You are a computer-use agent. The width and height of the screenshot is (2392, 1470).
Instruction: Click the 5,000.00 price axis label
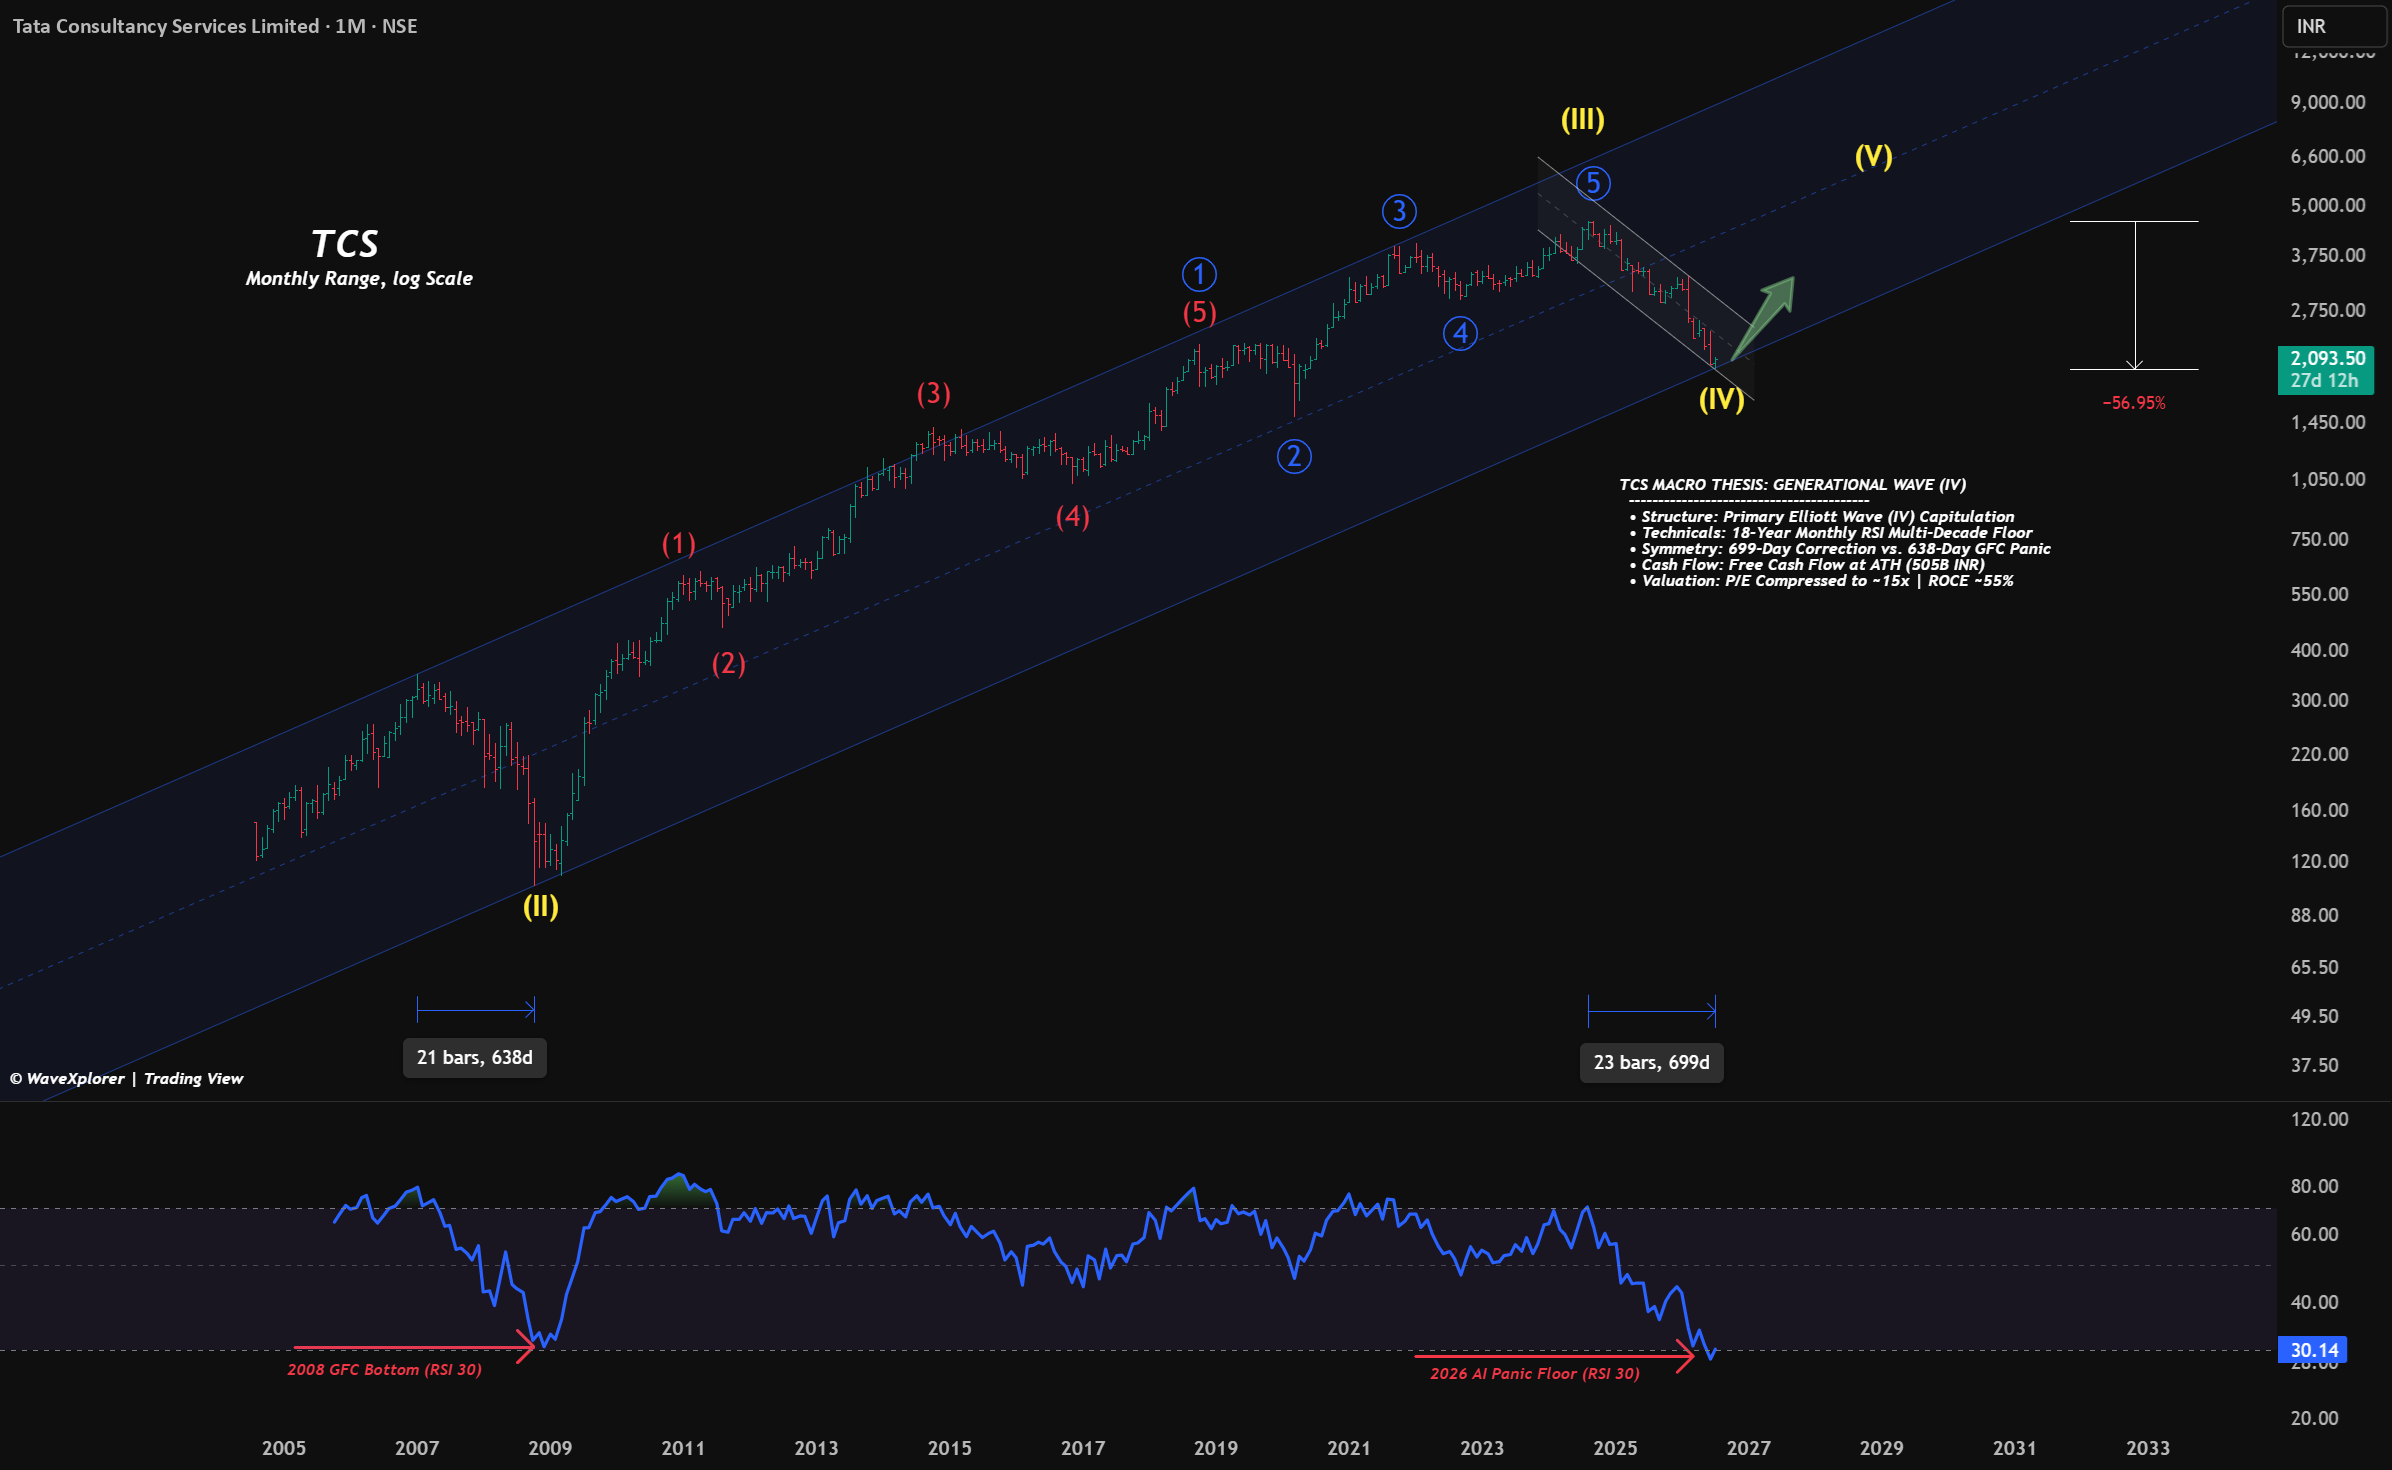pyautogui.click(x=2328, y=205)
